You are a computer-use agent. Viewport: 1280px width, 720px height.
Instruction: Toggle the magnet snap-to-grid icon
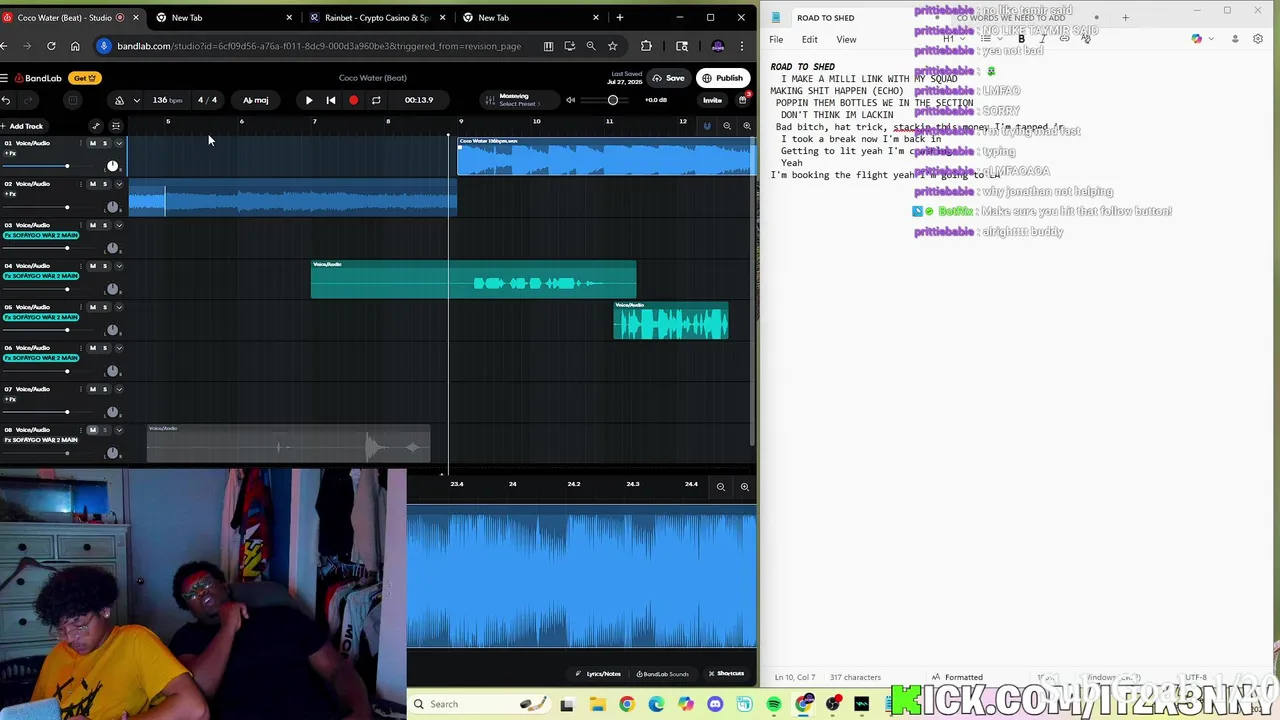coord(708,126)
